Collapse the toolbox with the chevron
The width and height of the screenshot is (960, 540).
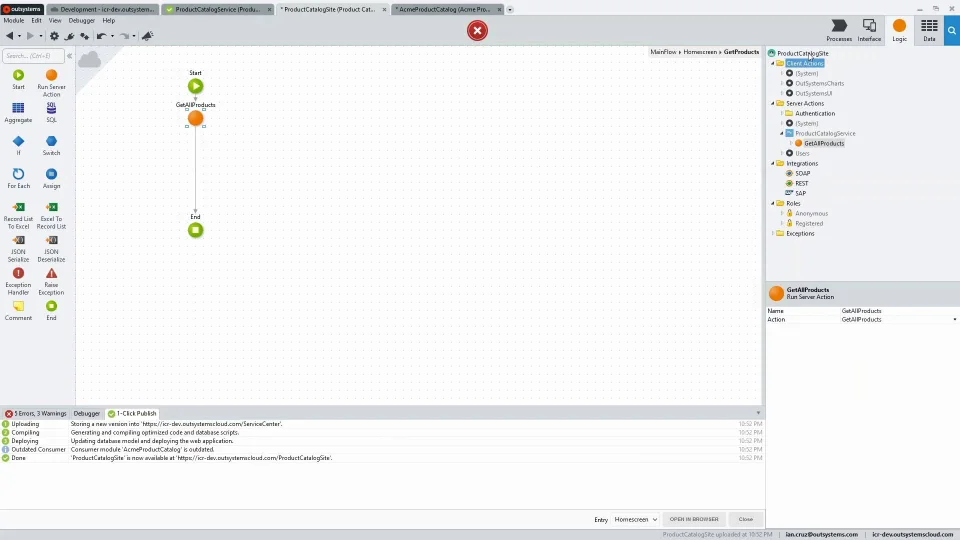coord(69,56)
